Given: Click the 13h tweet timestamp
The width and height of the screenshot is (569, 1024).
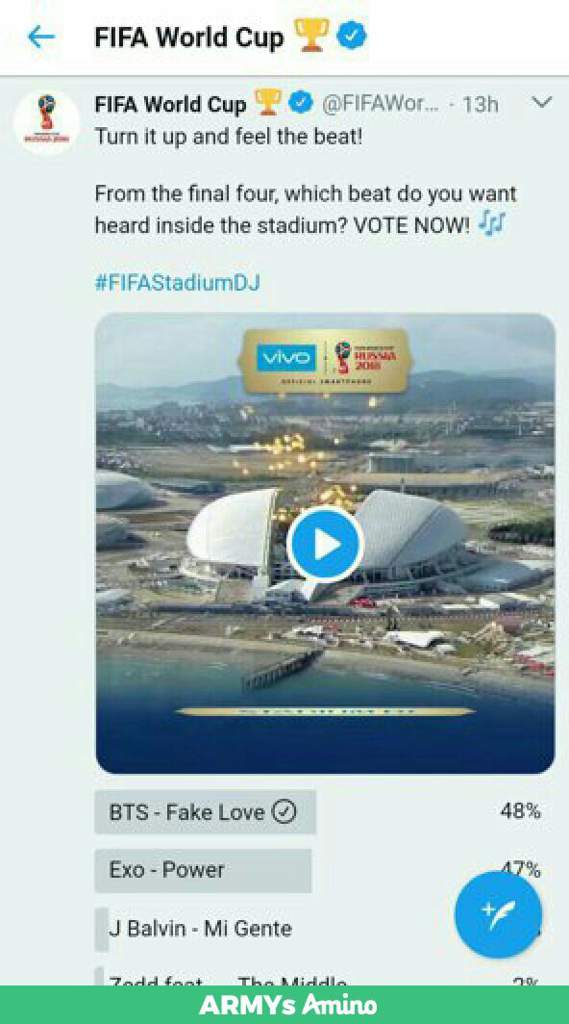Looking at the screenshot, I should pos(480,104).
